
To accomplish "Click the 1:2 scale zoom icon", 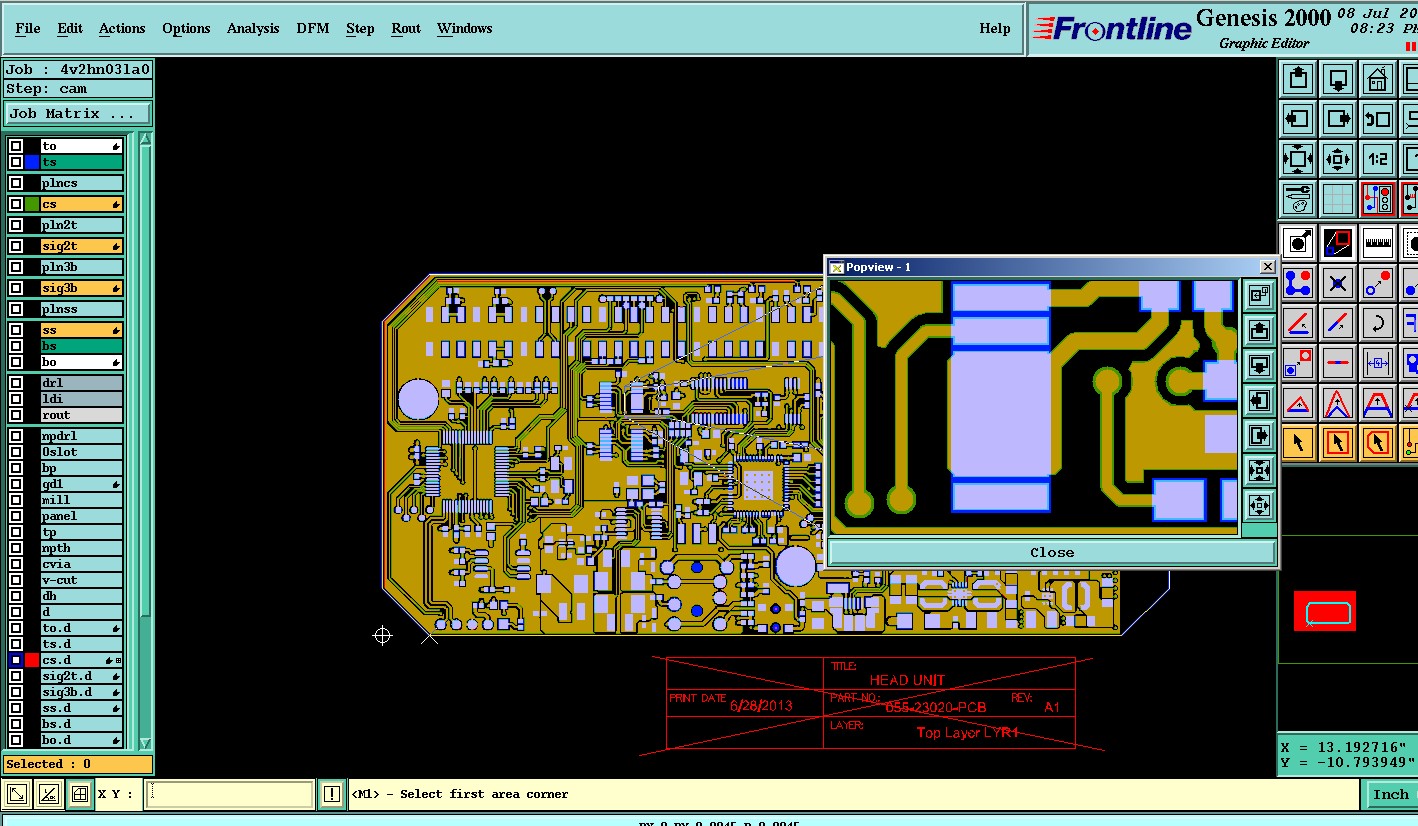I will click(1378, 159).
